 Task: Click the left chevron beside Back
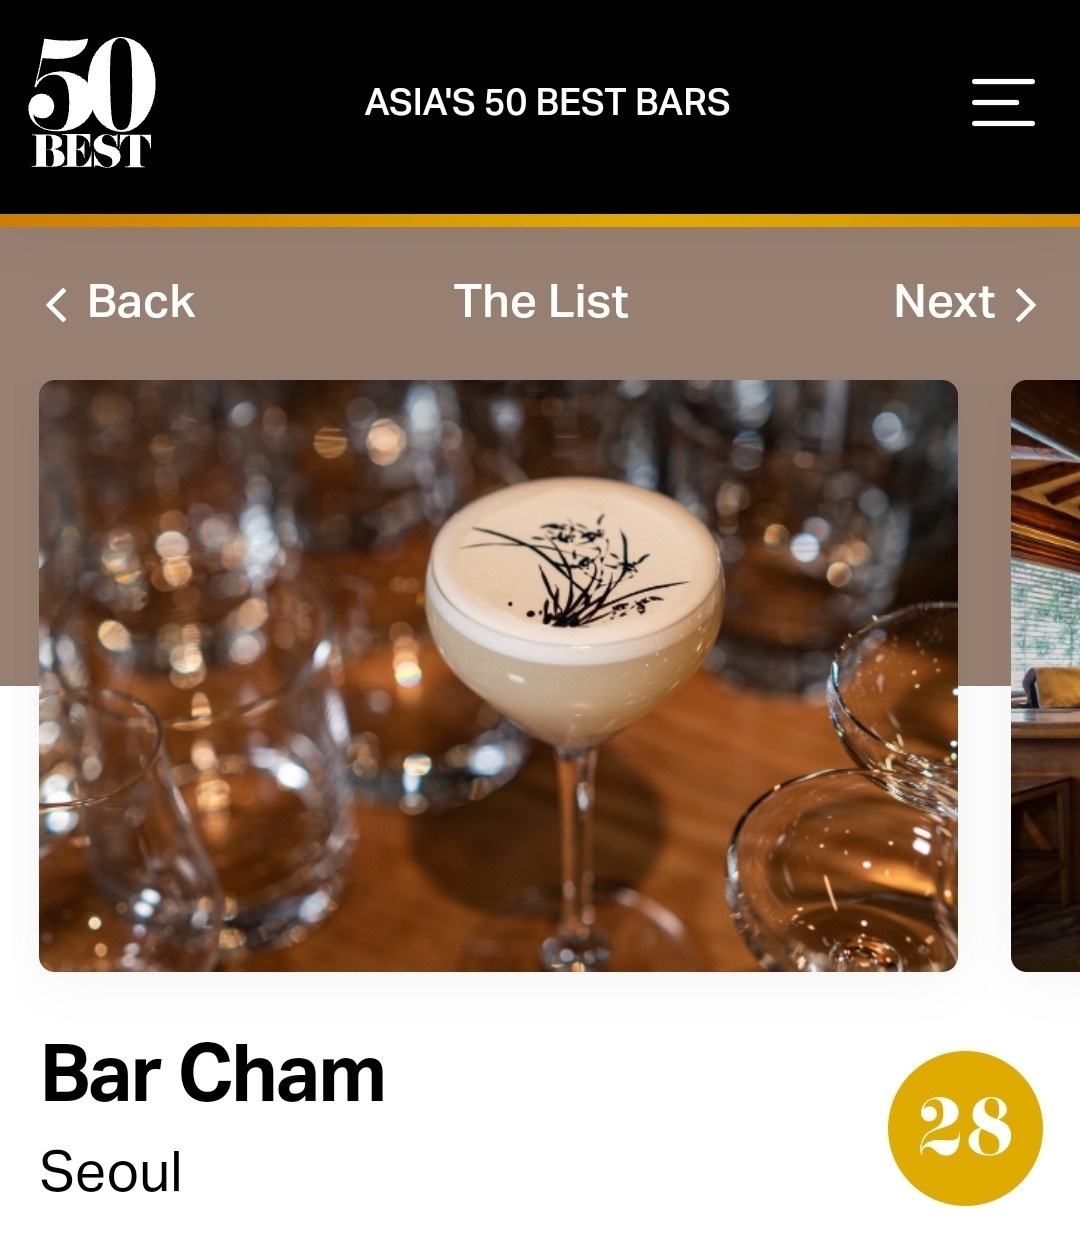click(56, 304)
